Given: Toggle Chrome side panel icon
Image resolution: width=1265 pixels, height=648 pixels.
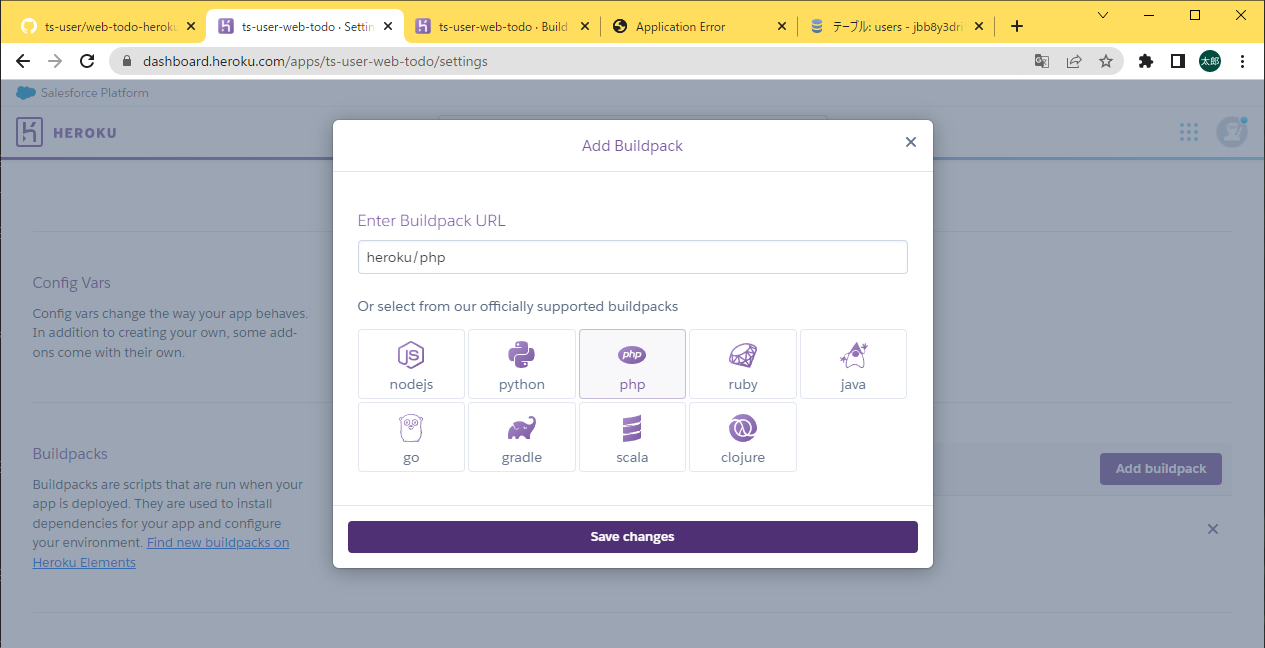Looking at the screenshot, I should tap(1178, 61).
